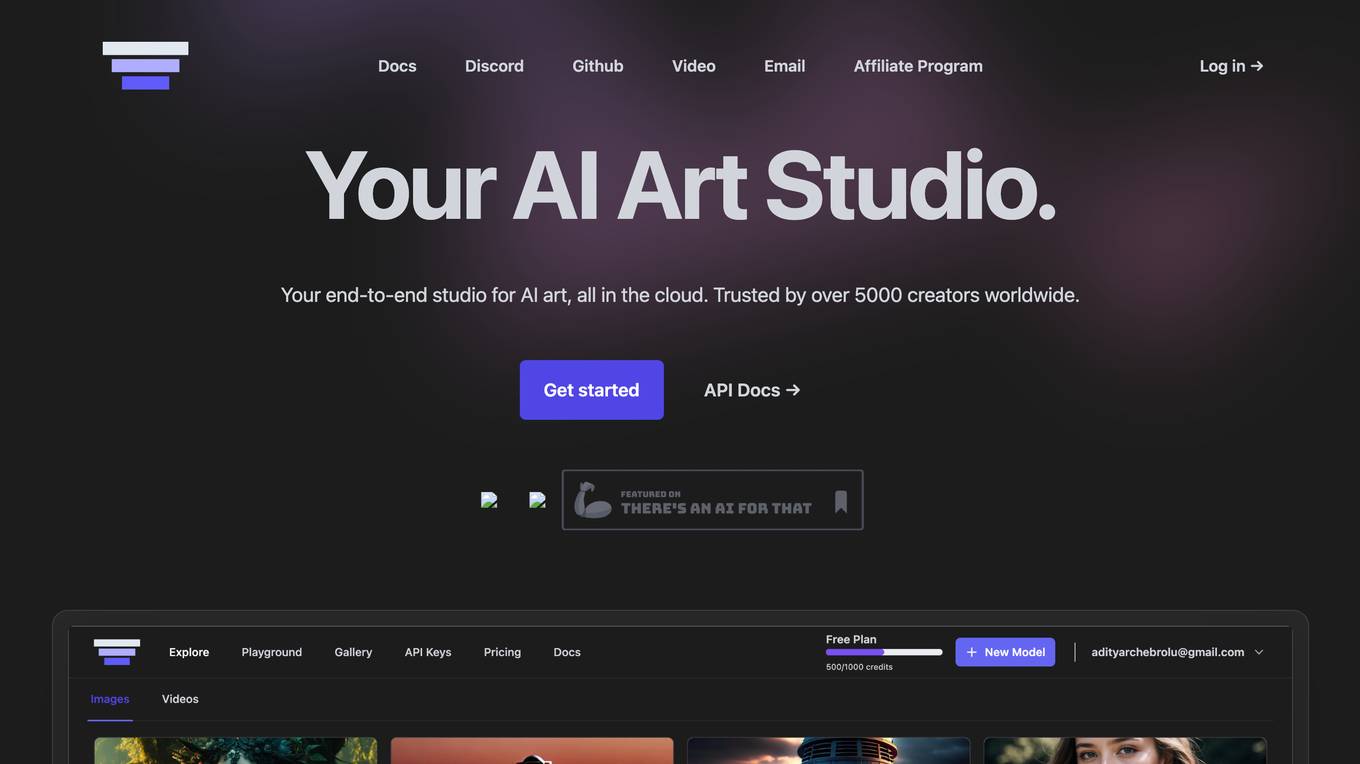
Task: Click the first small badge left of featured banner
Action: [489, 499]
